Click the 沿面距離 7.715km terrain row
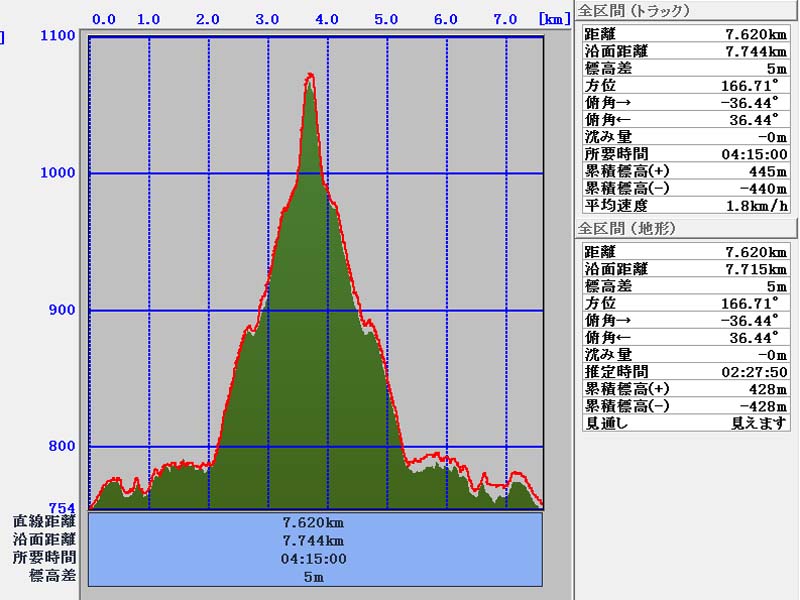 tap(685, 268)
